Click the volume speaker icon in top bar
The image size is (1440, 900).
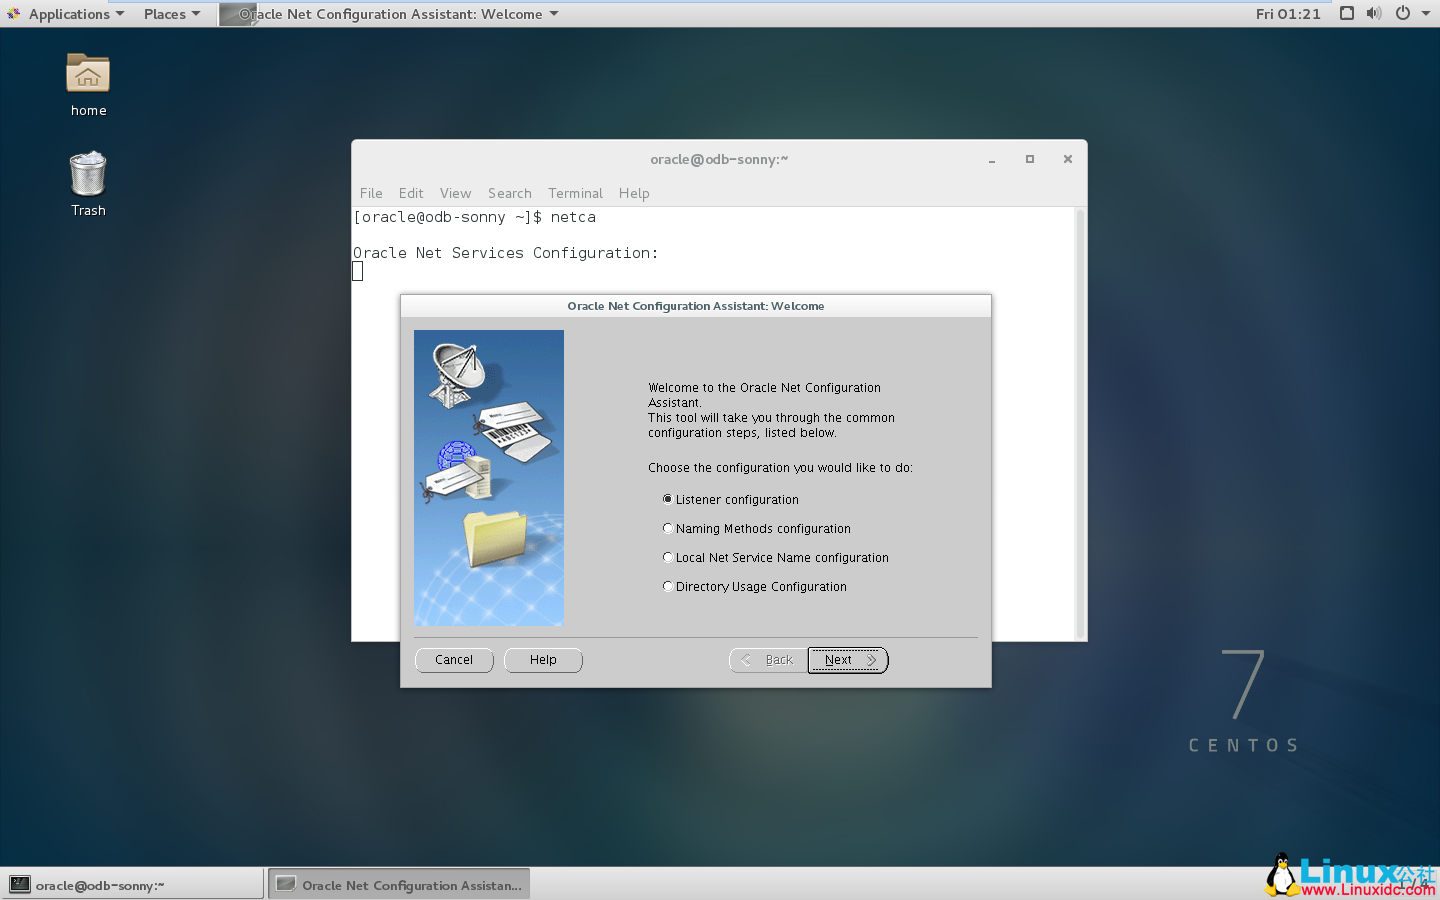[x=1374, y=14]
